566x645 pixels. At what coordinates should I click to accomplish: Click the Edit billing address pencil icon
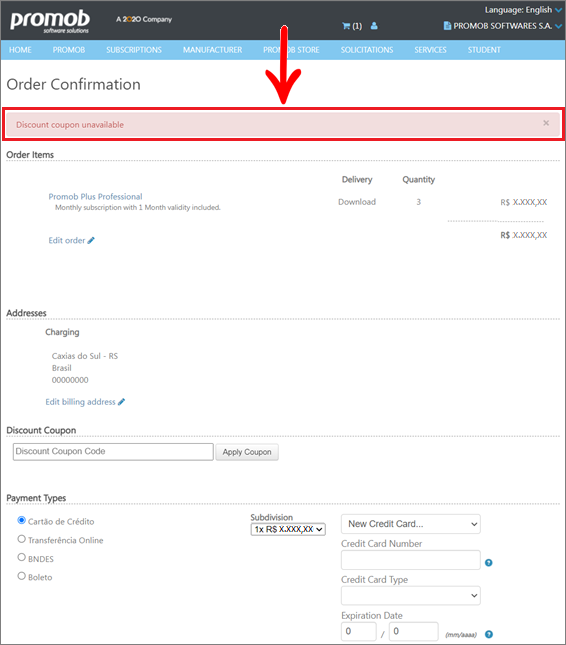click(121, 402)
